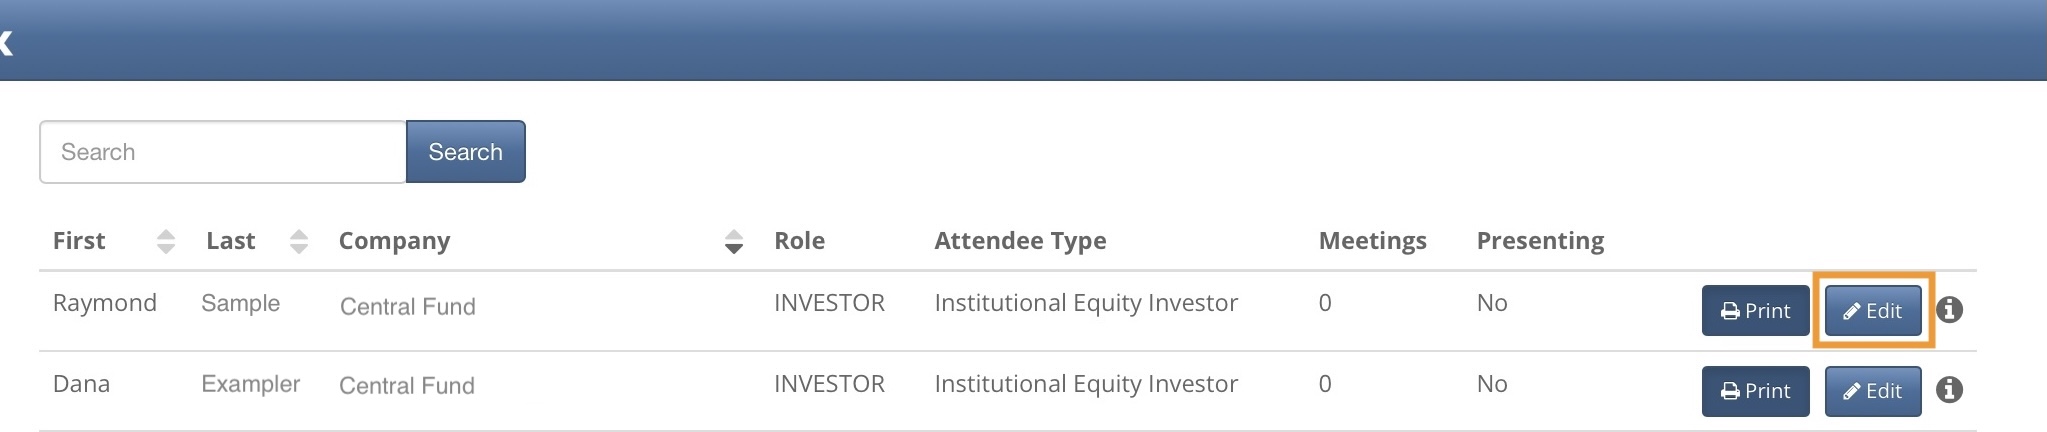Click the First column header
Viewport: 2047px width, 432px height.
[x=79, y=241]
